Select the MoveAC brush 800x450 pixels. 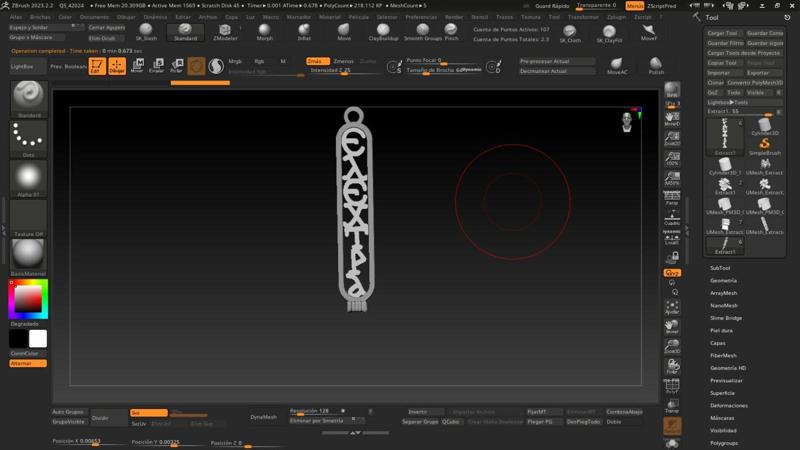(x=617, y=66)
